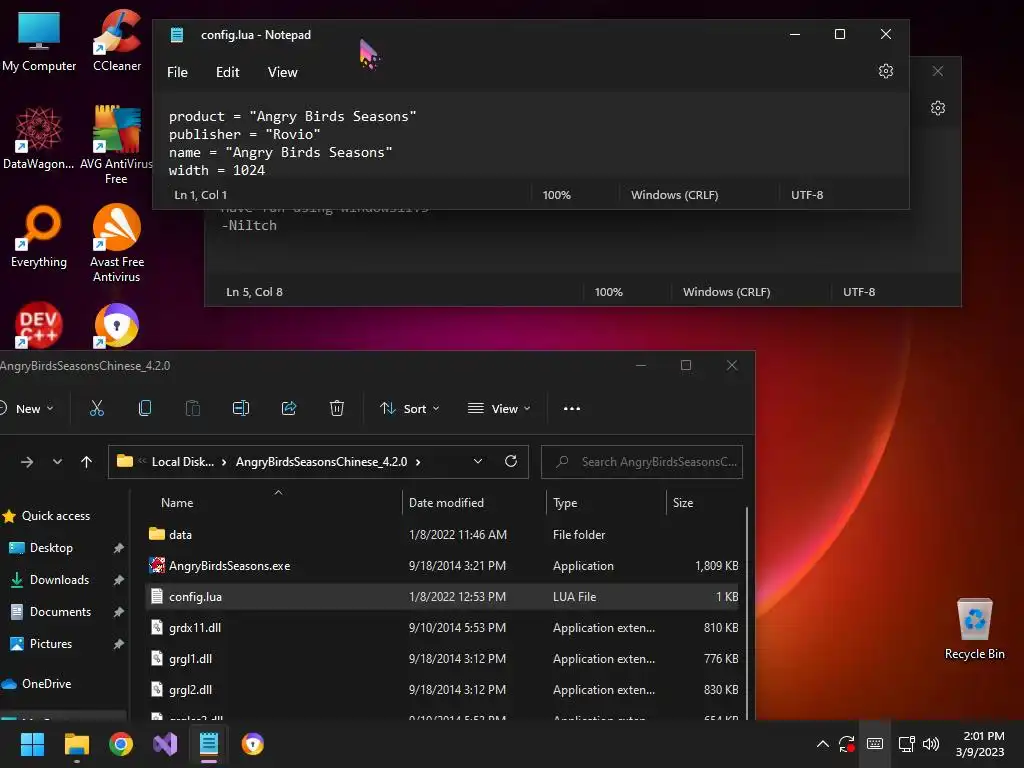Click the Paste icon in File Explorer toolbar
Screen dimensions: 1024x768
pos(193,409)
